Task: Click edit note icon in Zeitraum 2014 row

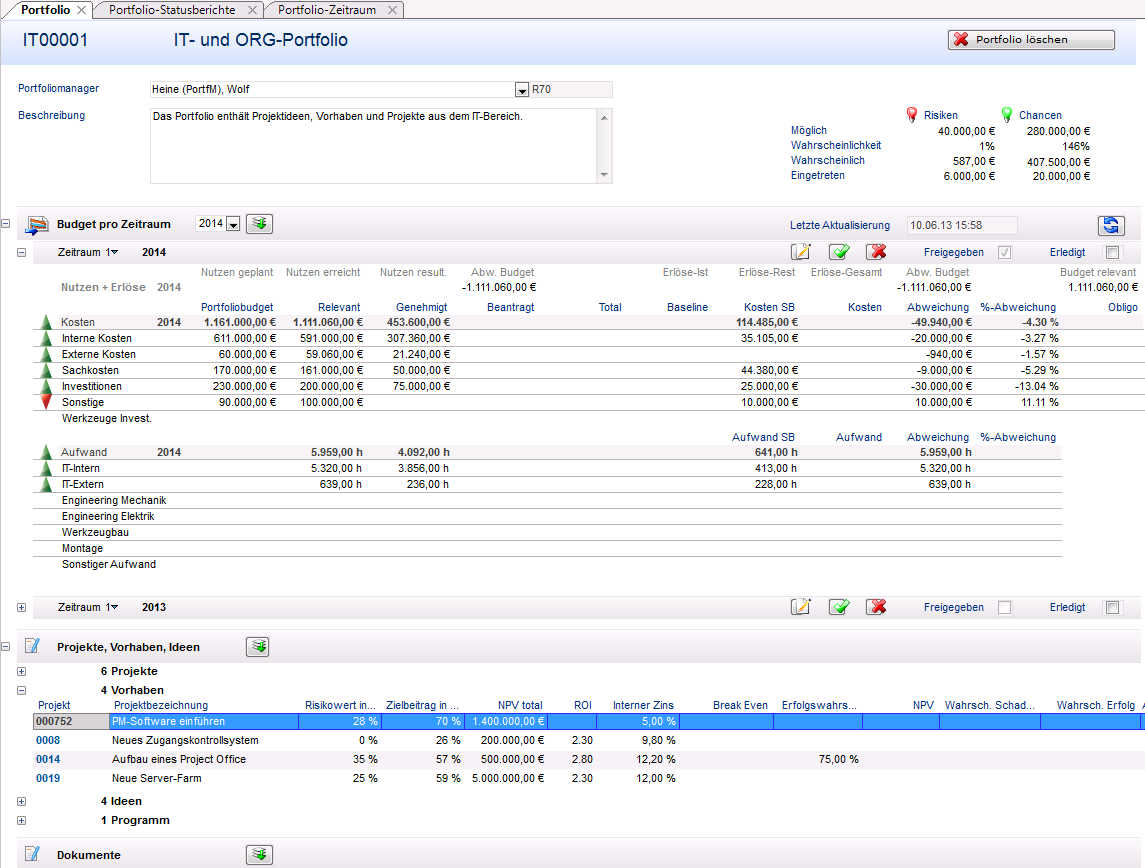Action: point(801,253)
